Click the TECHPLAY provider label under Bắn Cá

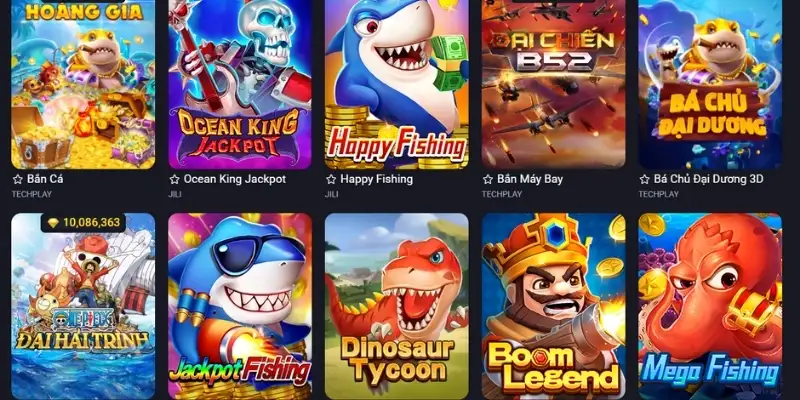(32, 194)
